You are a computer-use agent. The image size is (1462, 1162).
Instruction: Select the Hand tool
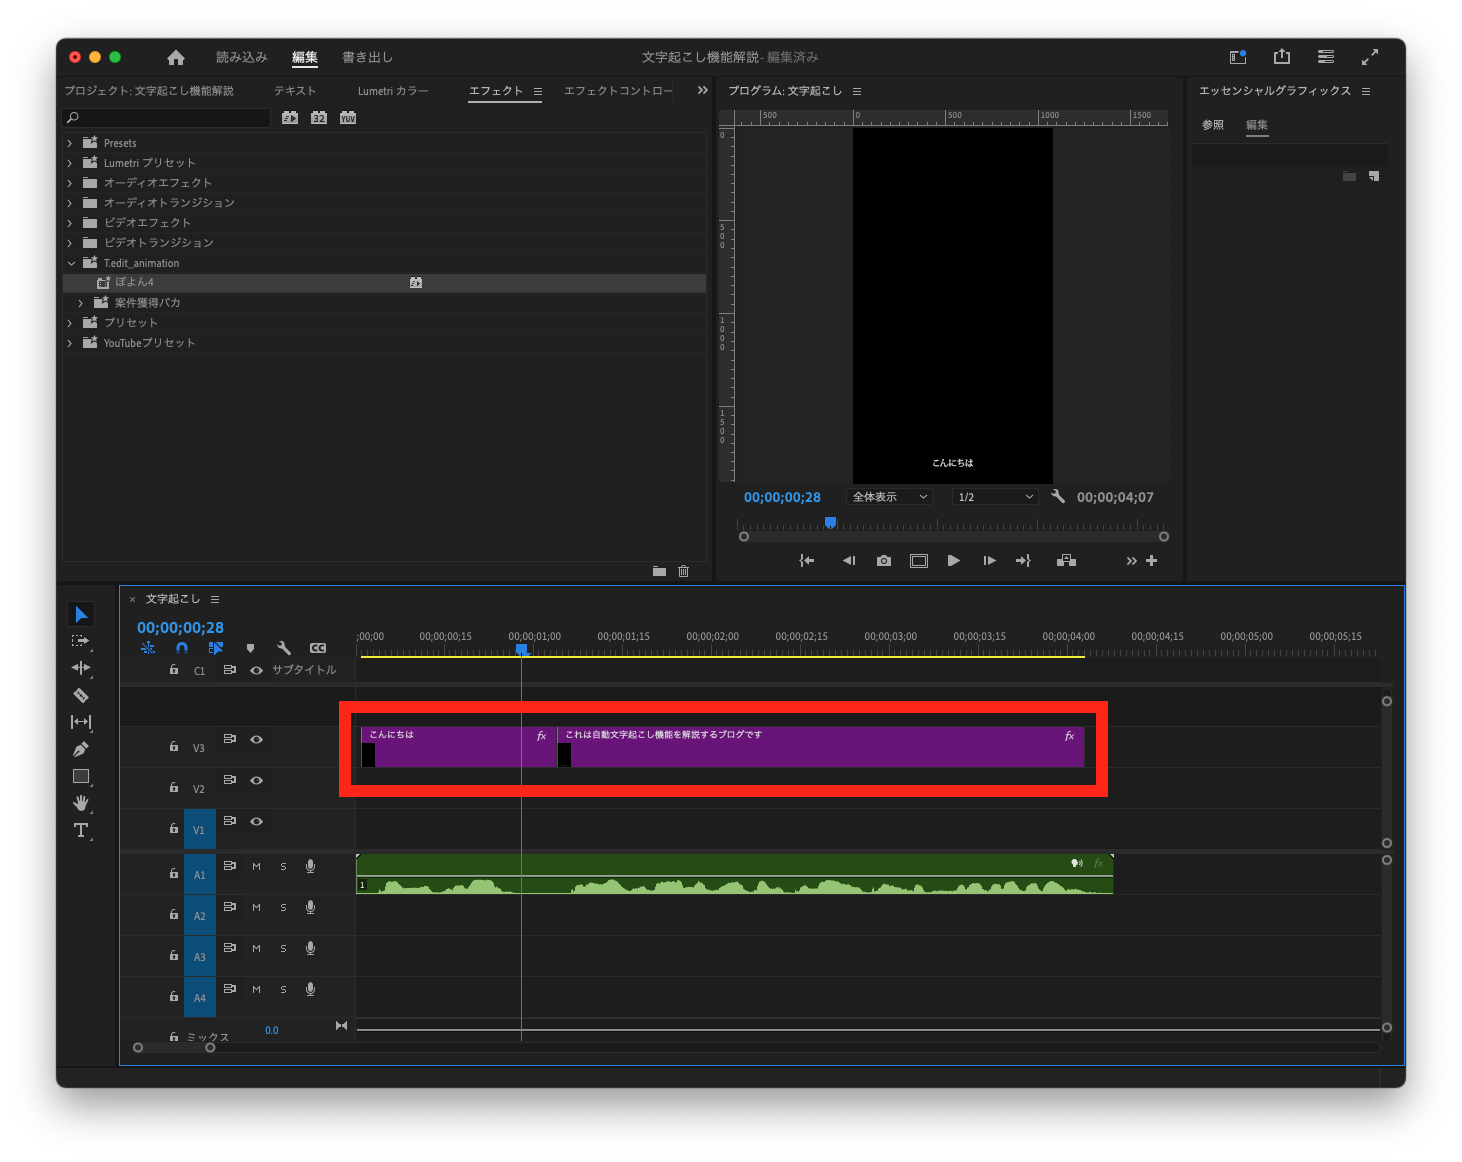[x=81, y=803]
